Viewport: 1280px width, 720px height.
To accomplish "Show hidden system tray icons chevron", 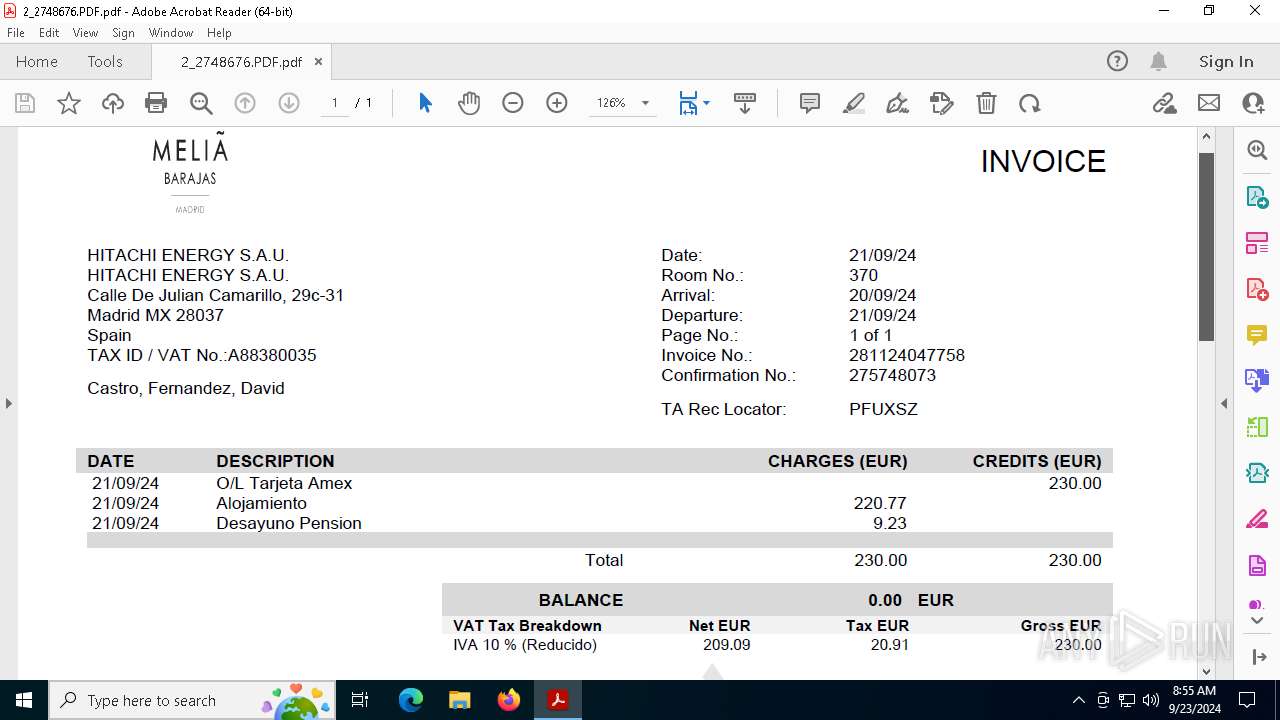I will (x=1078, y=700).
